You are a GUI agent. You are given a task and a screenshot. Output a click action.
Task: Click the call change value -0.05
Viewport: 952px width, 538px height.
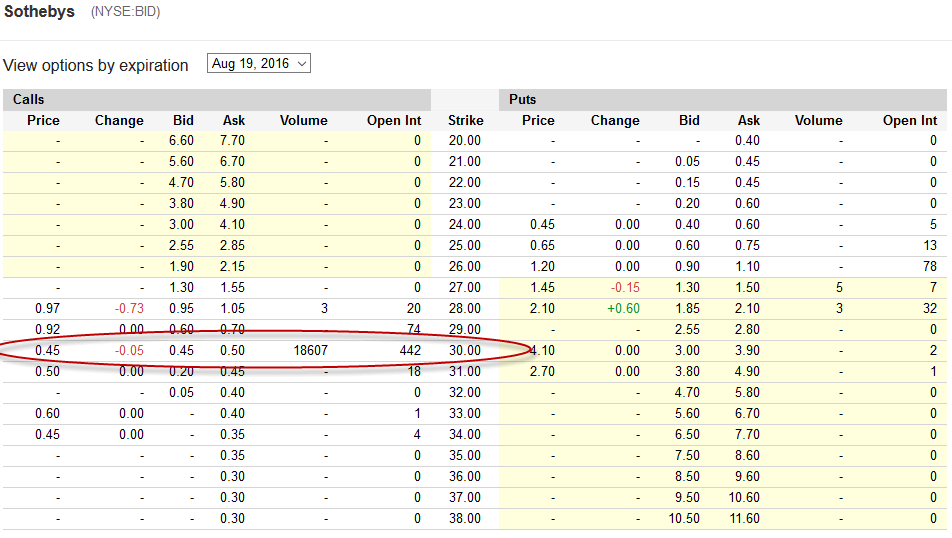click(129, 350)
